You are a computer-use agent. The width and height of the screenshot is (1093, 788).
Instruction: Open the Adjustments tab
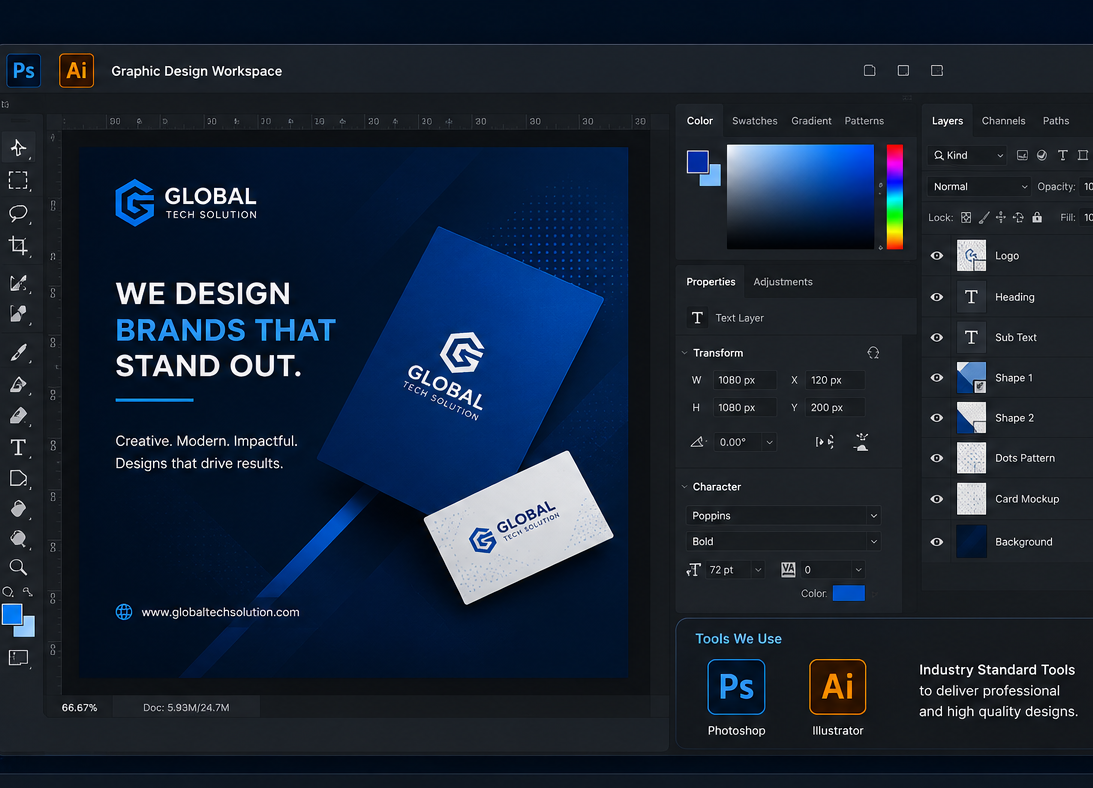783,282
